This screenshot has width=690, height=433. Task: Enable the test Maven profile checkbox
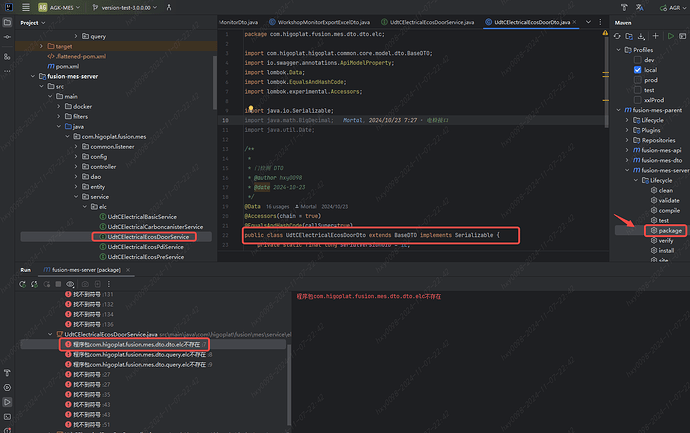point(638,90)
